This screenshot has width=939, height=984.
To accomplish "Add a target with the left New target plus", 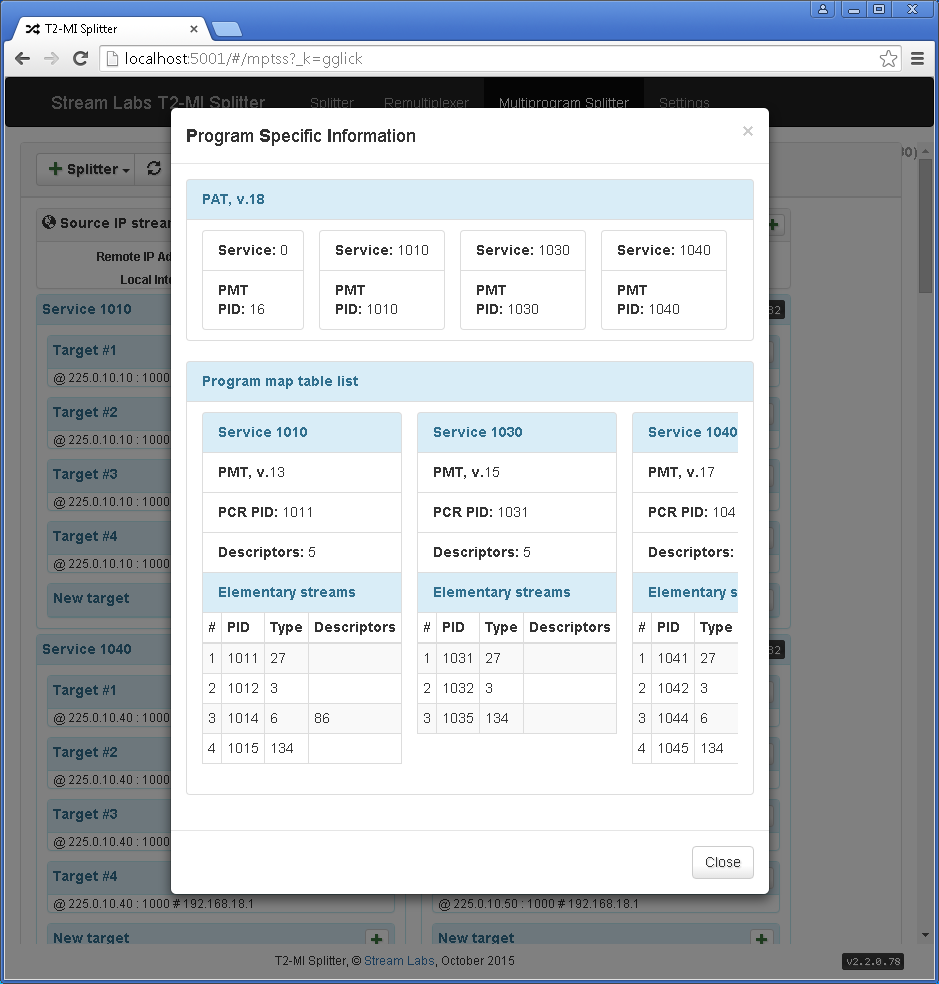I will pyautogui.click(x=376, y=939).
